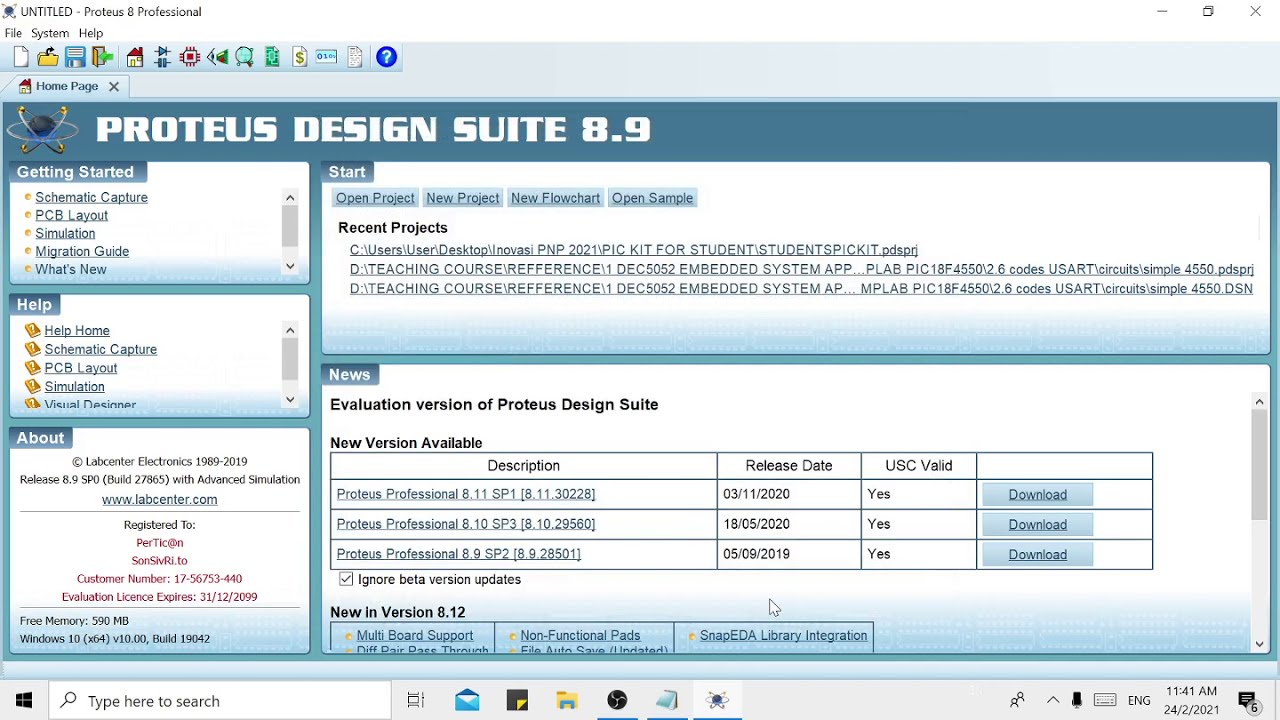1280x720 pixels.
Task: Open File Explorer from taskbar
Action: tap(567, 701)
